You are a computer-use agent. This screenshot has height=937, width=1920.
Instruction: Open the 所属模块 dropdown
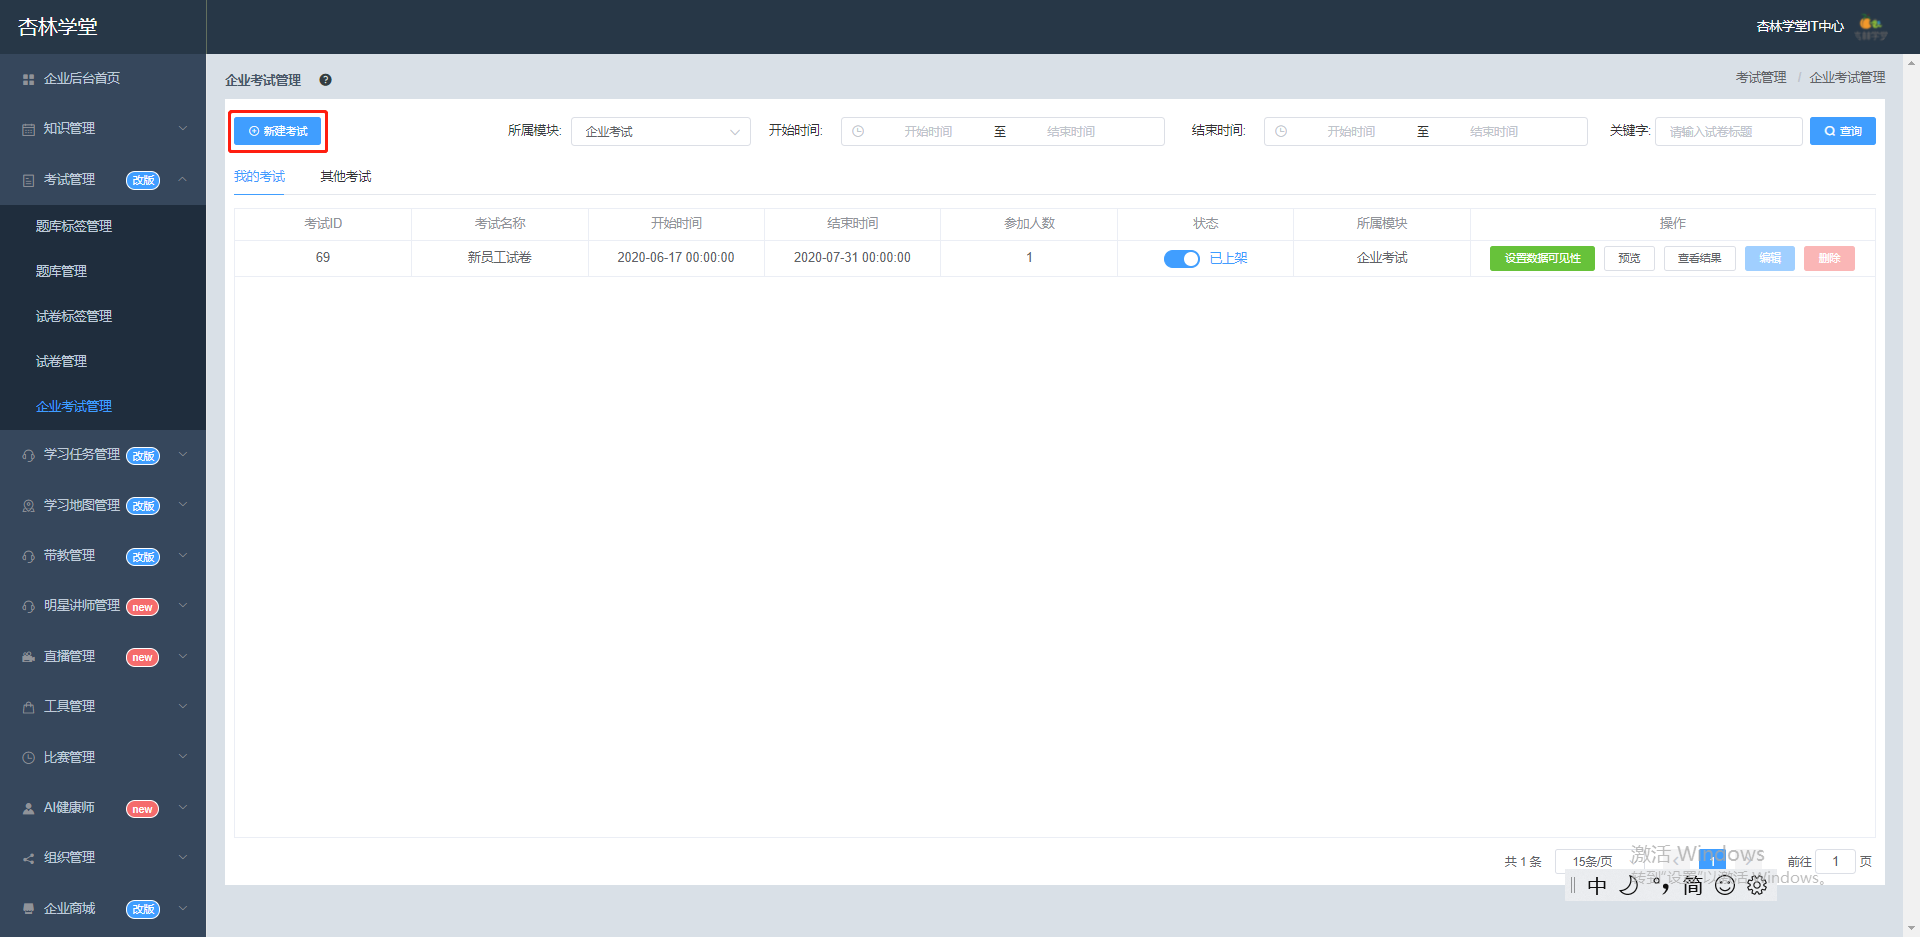click(660, 132)
